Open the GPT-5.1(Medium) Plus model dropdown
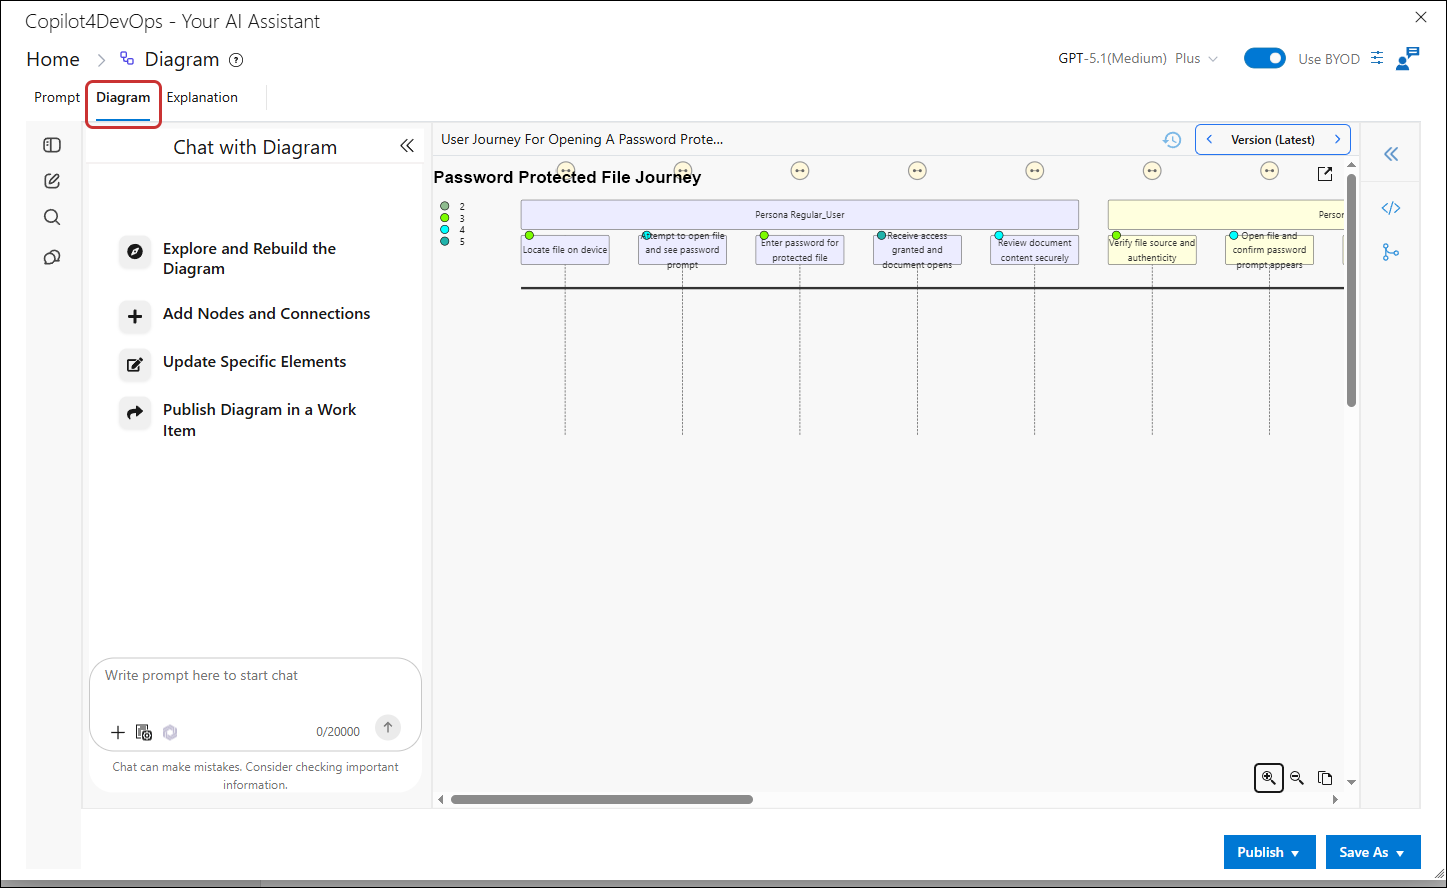Image resolution: width=1447 pixels, height=888 pixels. (x=1138, y=59)
